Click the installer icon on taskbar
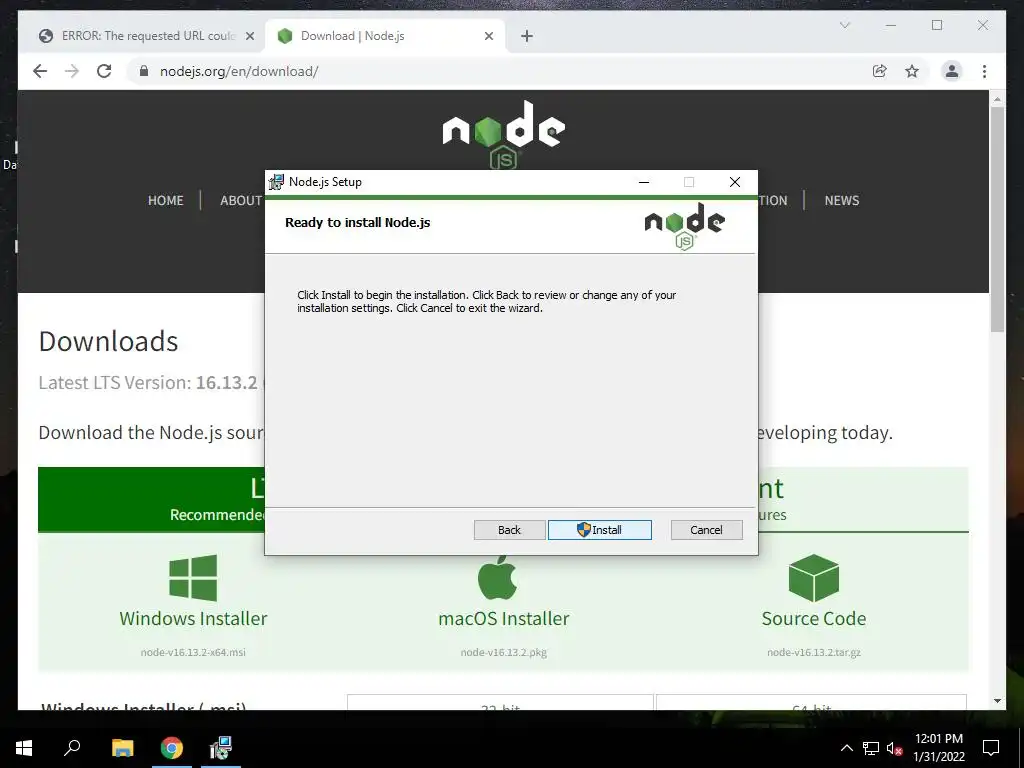Viewport: 1024px width, 768px height. point(221,748)
